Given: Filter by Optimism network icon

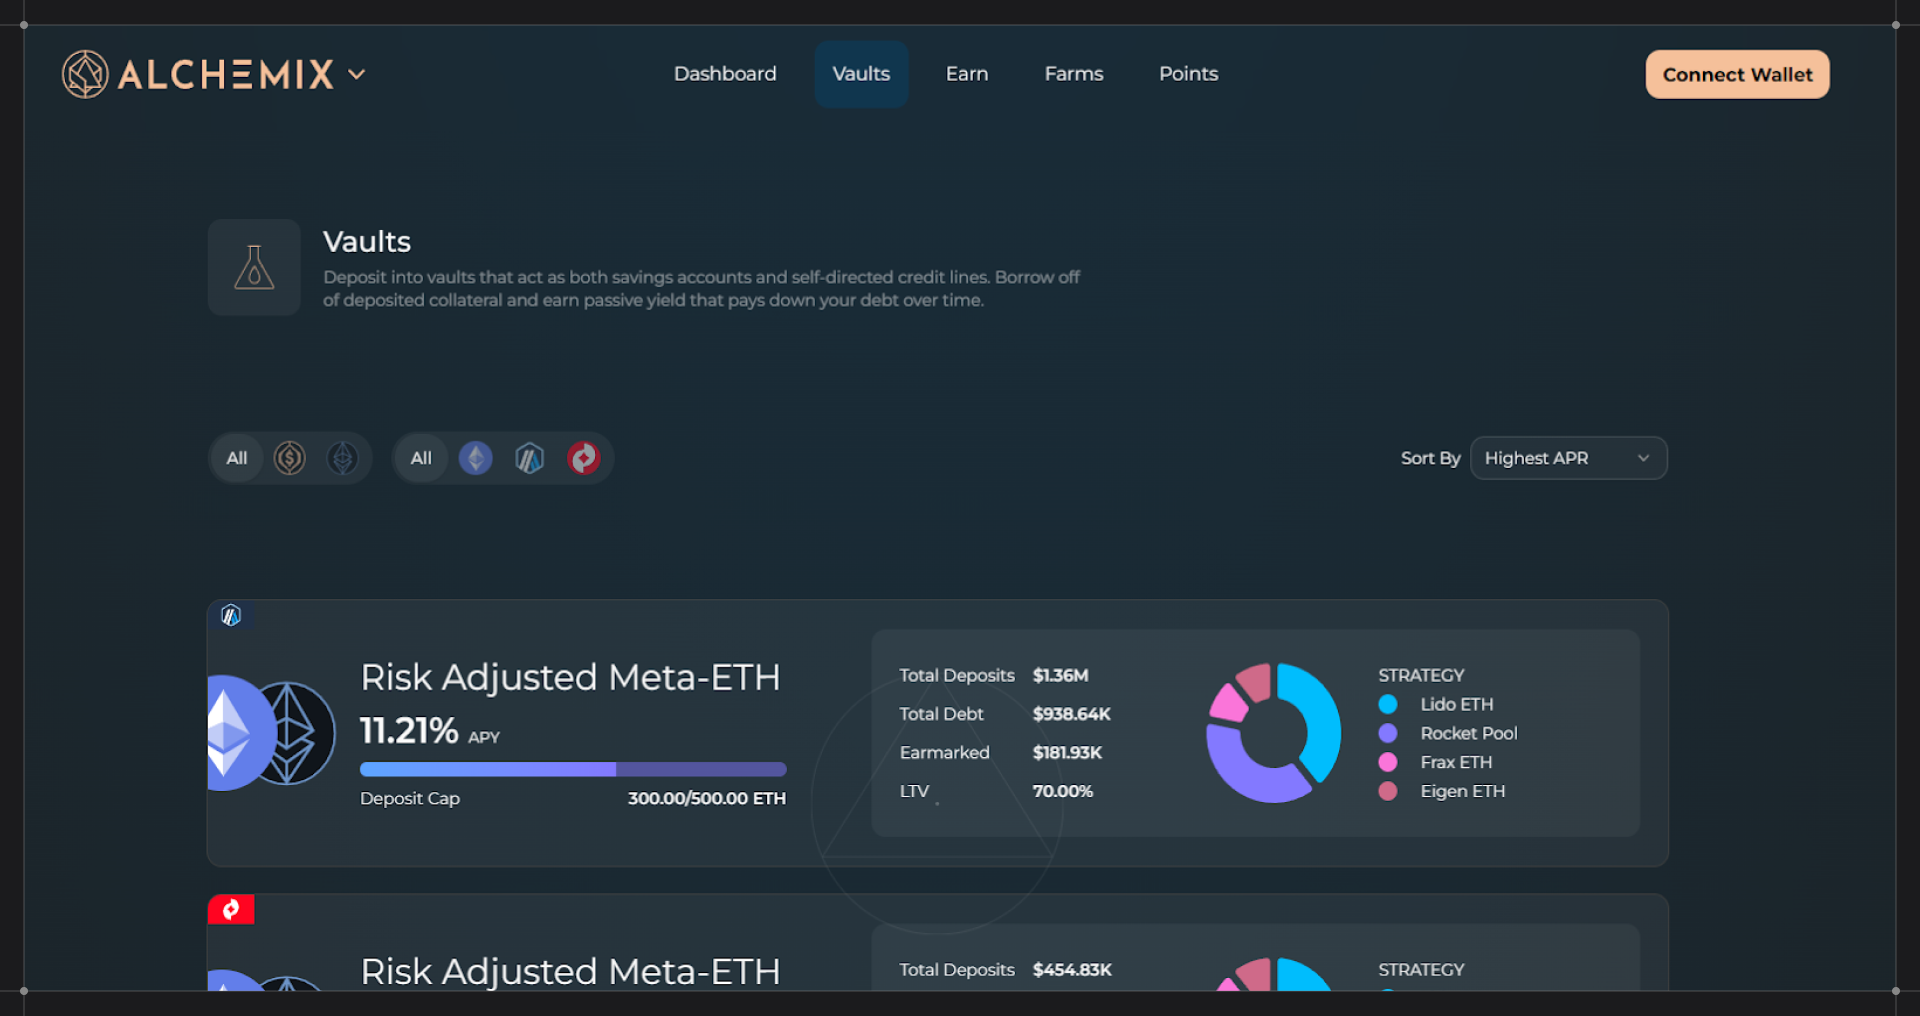Looking at the screenshot, I should coord(583,458).
